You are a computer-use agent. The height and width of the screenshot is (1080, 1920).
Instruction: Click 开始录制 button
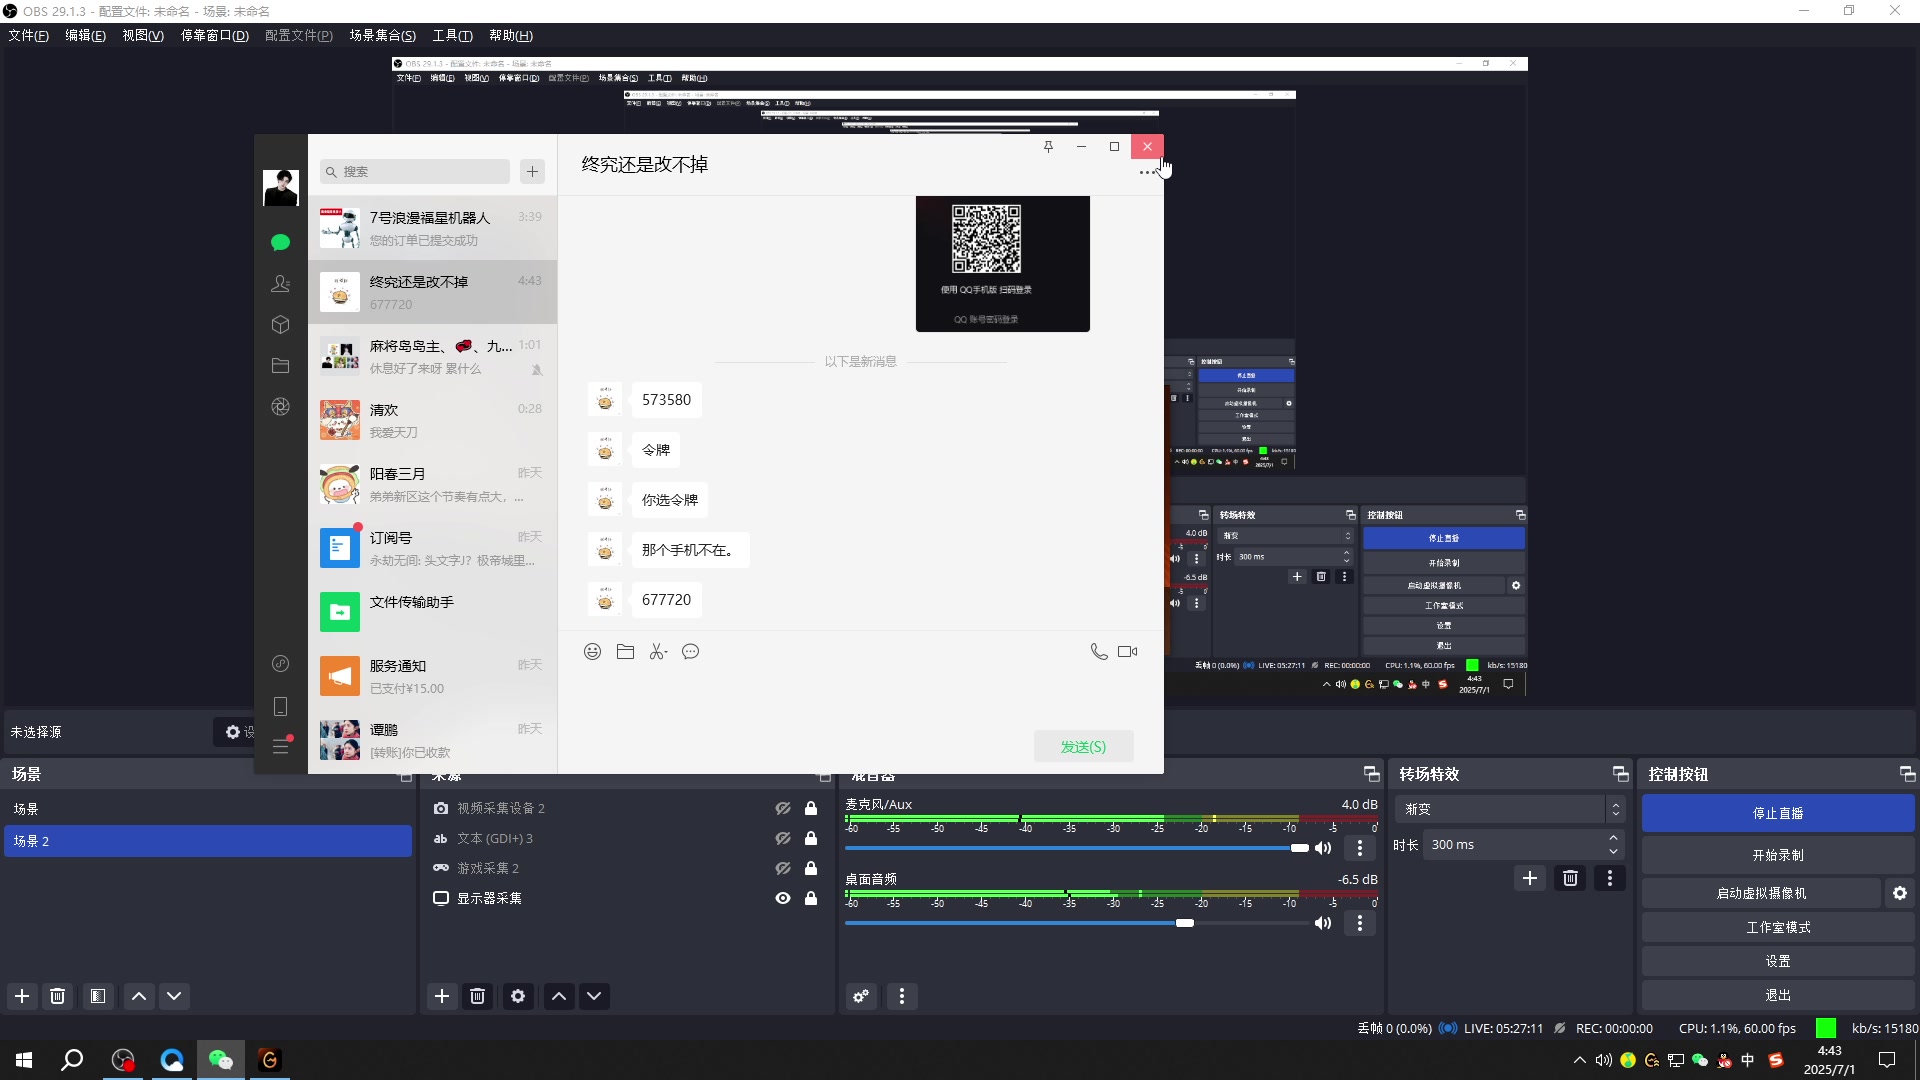tap(1778, 855)
